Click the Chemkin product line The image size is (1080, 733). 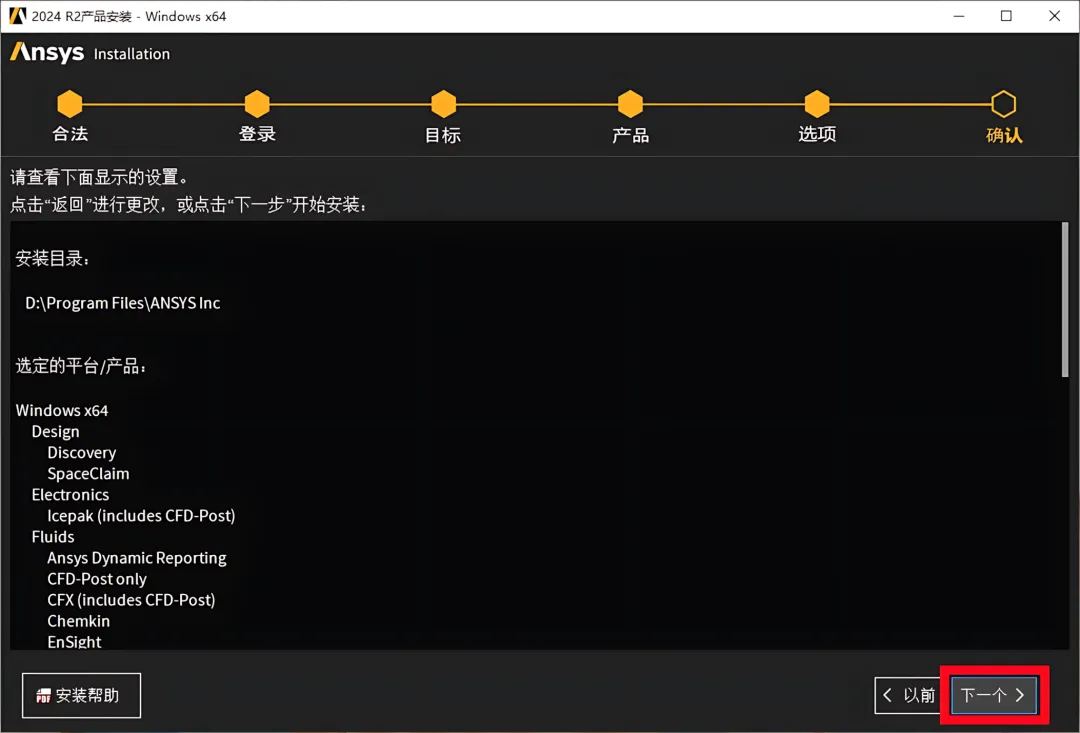point(79,621)
